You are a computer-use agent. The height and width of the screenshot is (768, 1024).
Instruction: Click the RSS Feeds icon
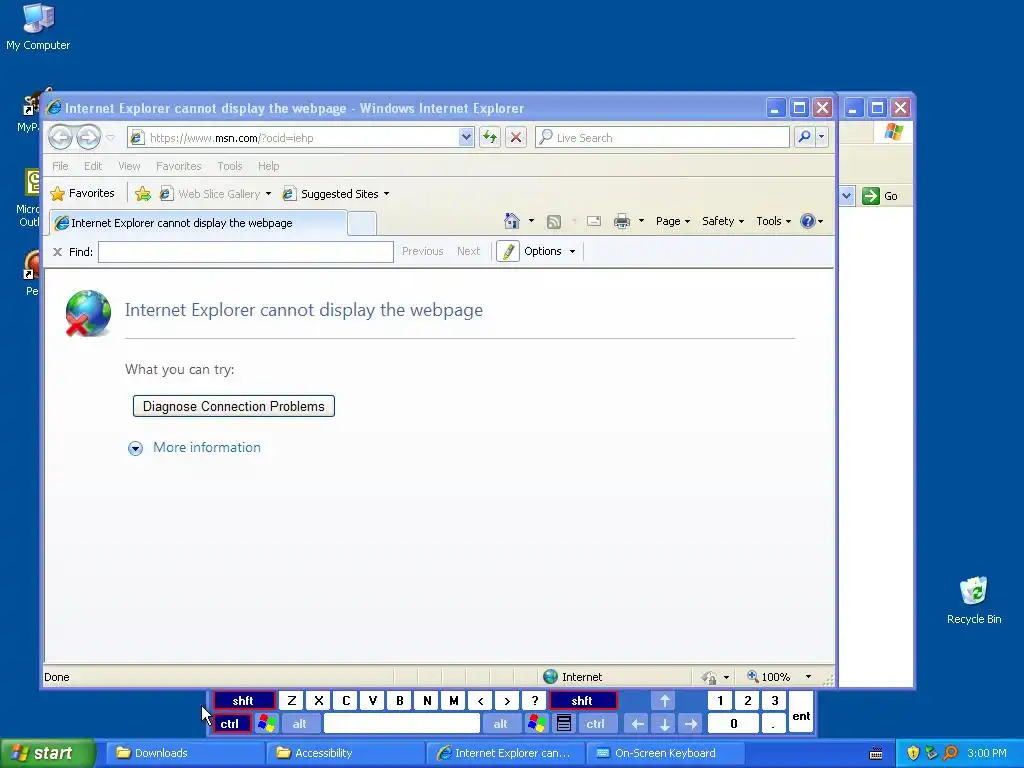pyautogui.click(x=554, y=221)
